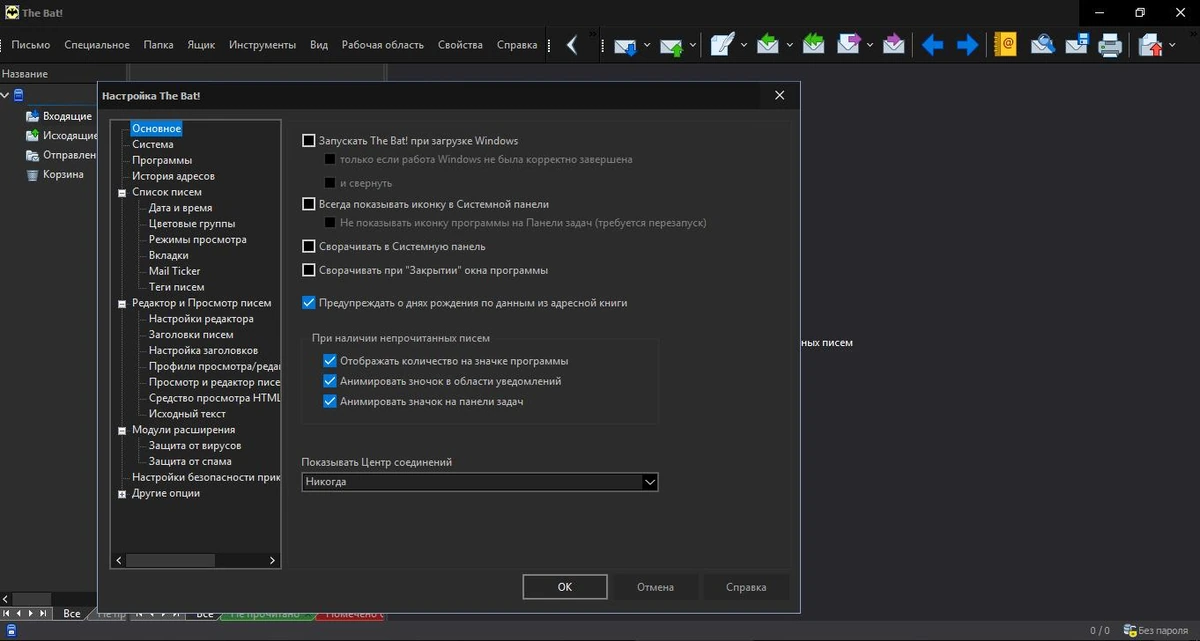Check Сворачивать при "Закрытии" окна программы
This screenshot has height=641, width=1200.
tap(309, 270)
